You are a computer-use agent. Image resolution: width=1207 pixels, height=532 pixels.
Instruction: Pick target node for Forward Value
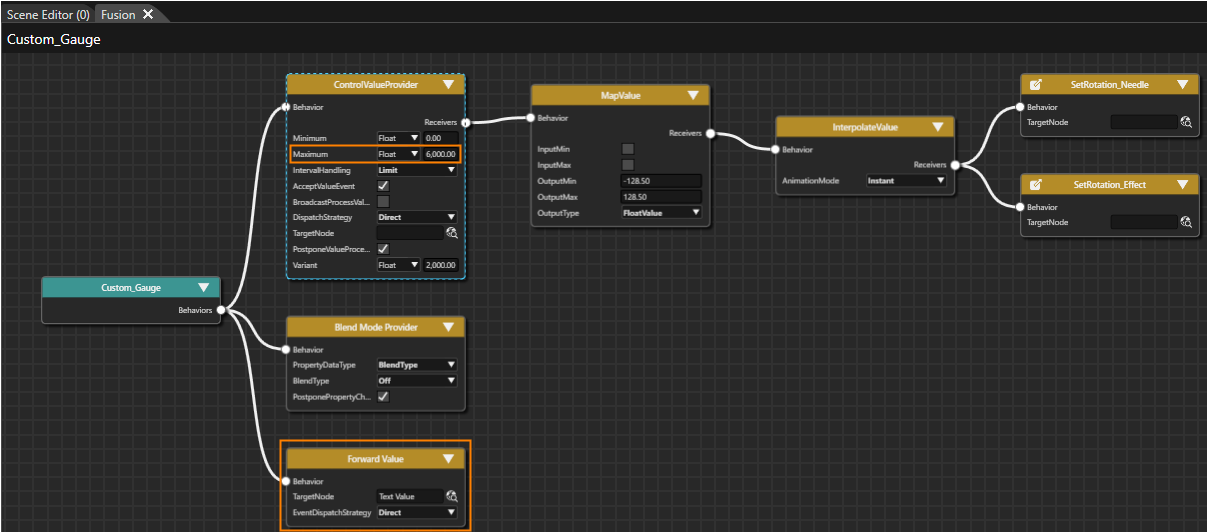tap(451, 496)
